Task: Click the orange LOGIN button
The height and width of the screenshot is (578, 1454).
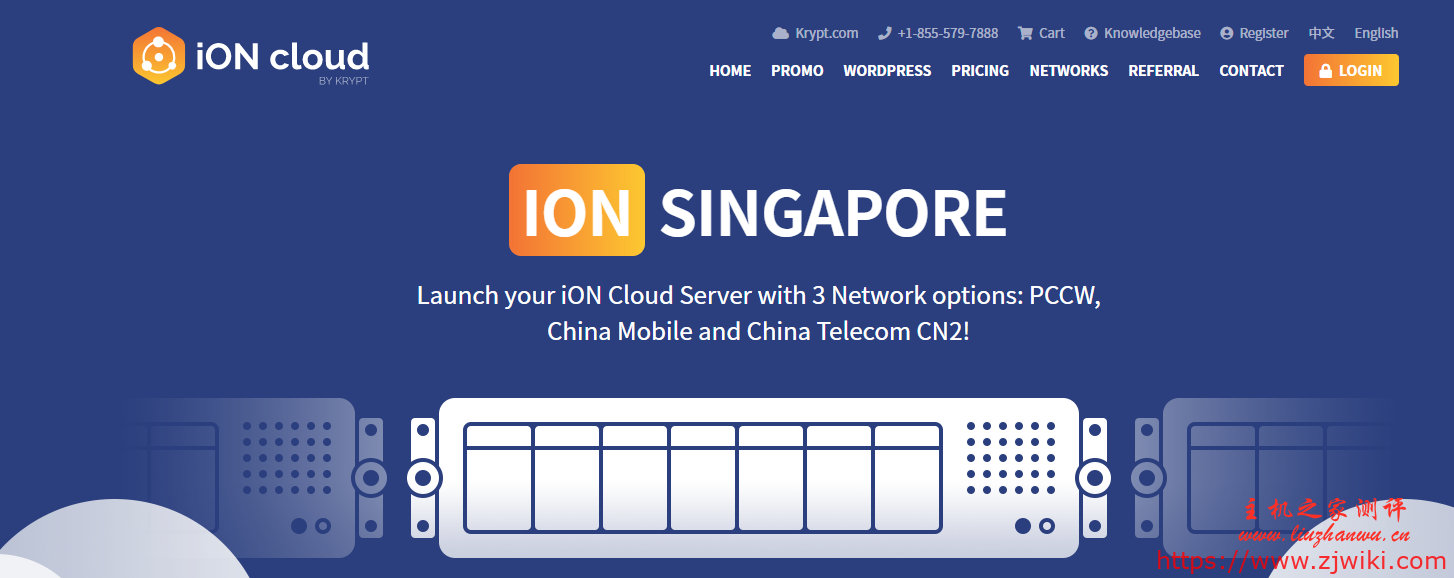Action: coord(1351,70)
